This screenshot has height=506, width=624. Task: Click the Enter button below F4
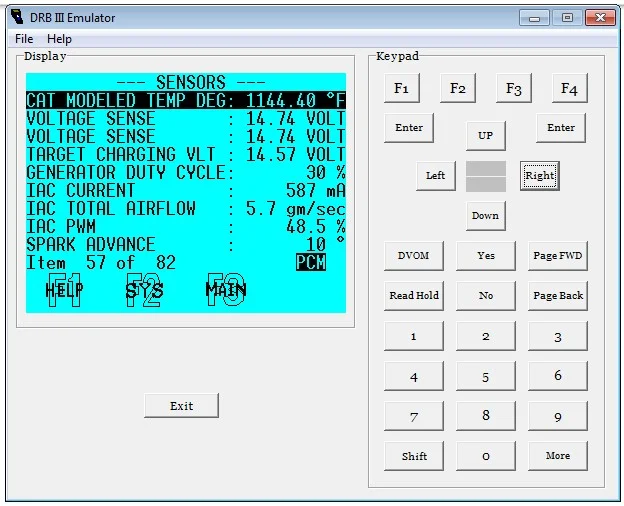coord(561,128)
